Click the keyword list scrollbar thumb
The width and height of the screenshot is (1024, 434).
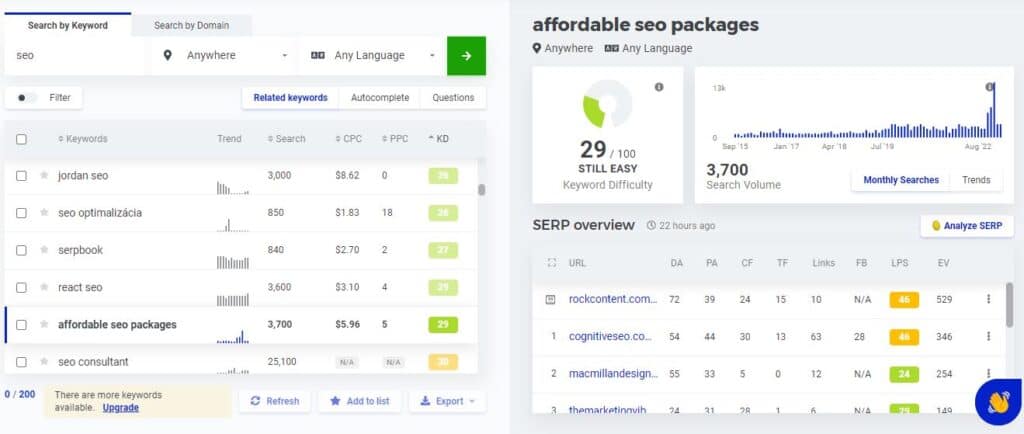(x=481, y=190)
